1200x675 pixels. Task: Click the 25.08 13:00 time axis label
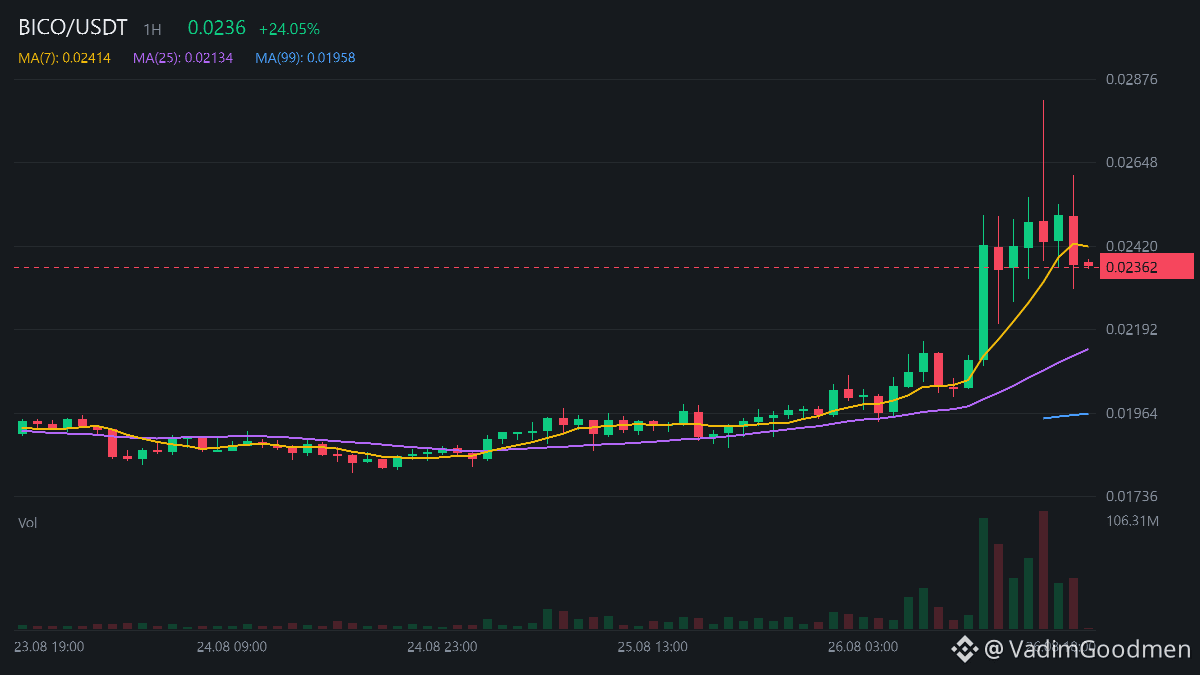652,647
